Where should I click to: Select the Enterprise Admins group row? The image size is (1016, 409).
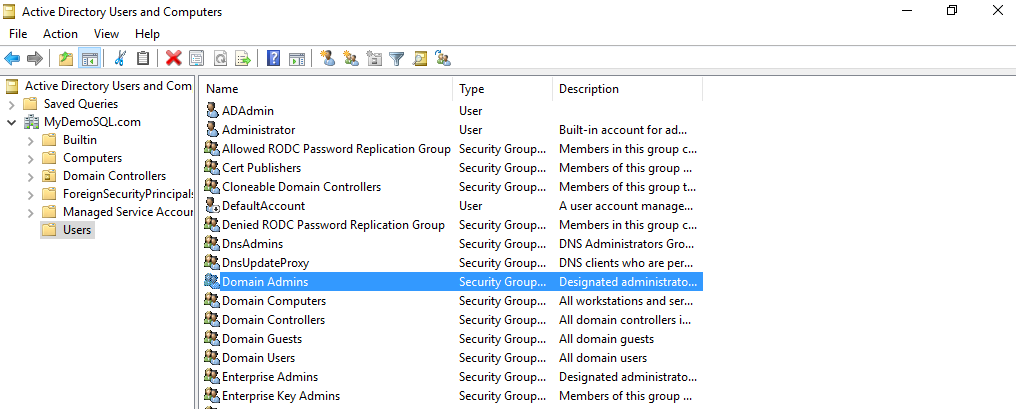(270, 377)
